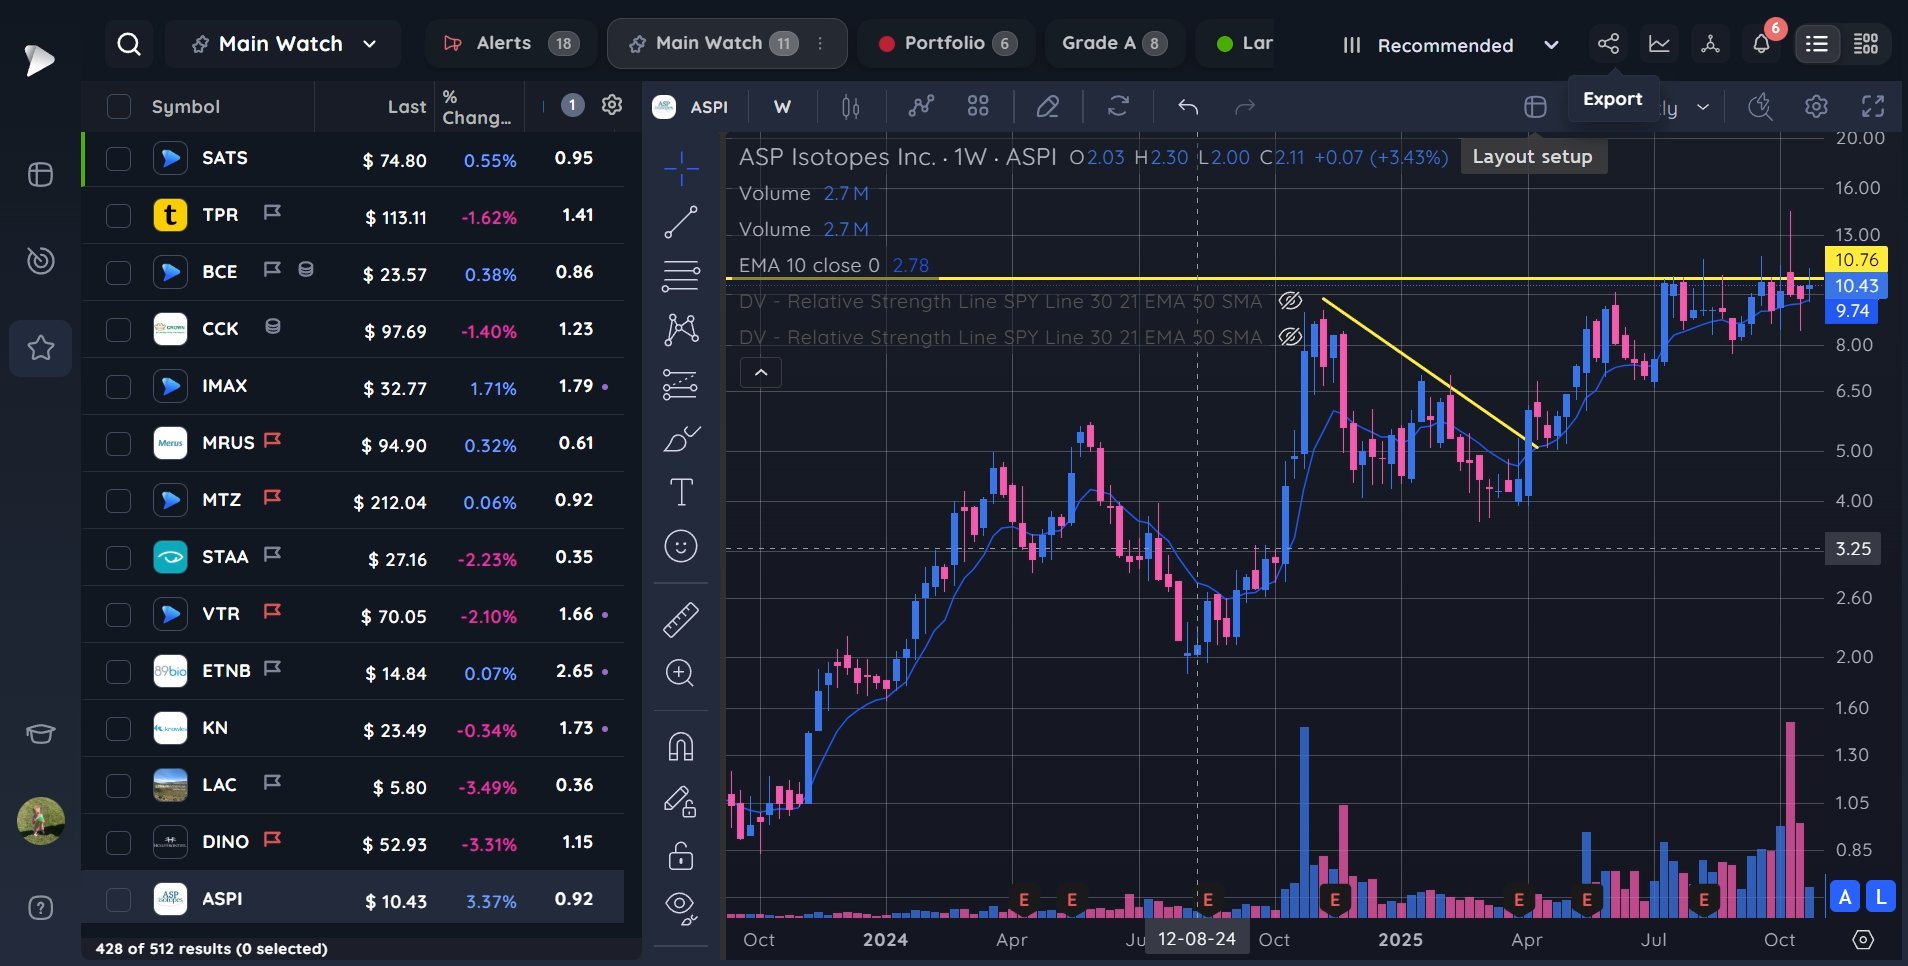The height and width of the screenshot is (966, 1908).
Task: Click the replay refresh icon in toolbar
Action: 1118,107
